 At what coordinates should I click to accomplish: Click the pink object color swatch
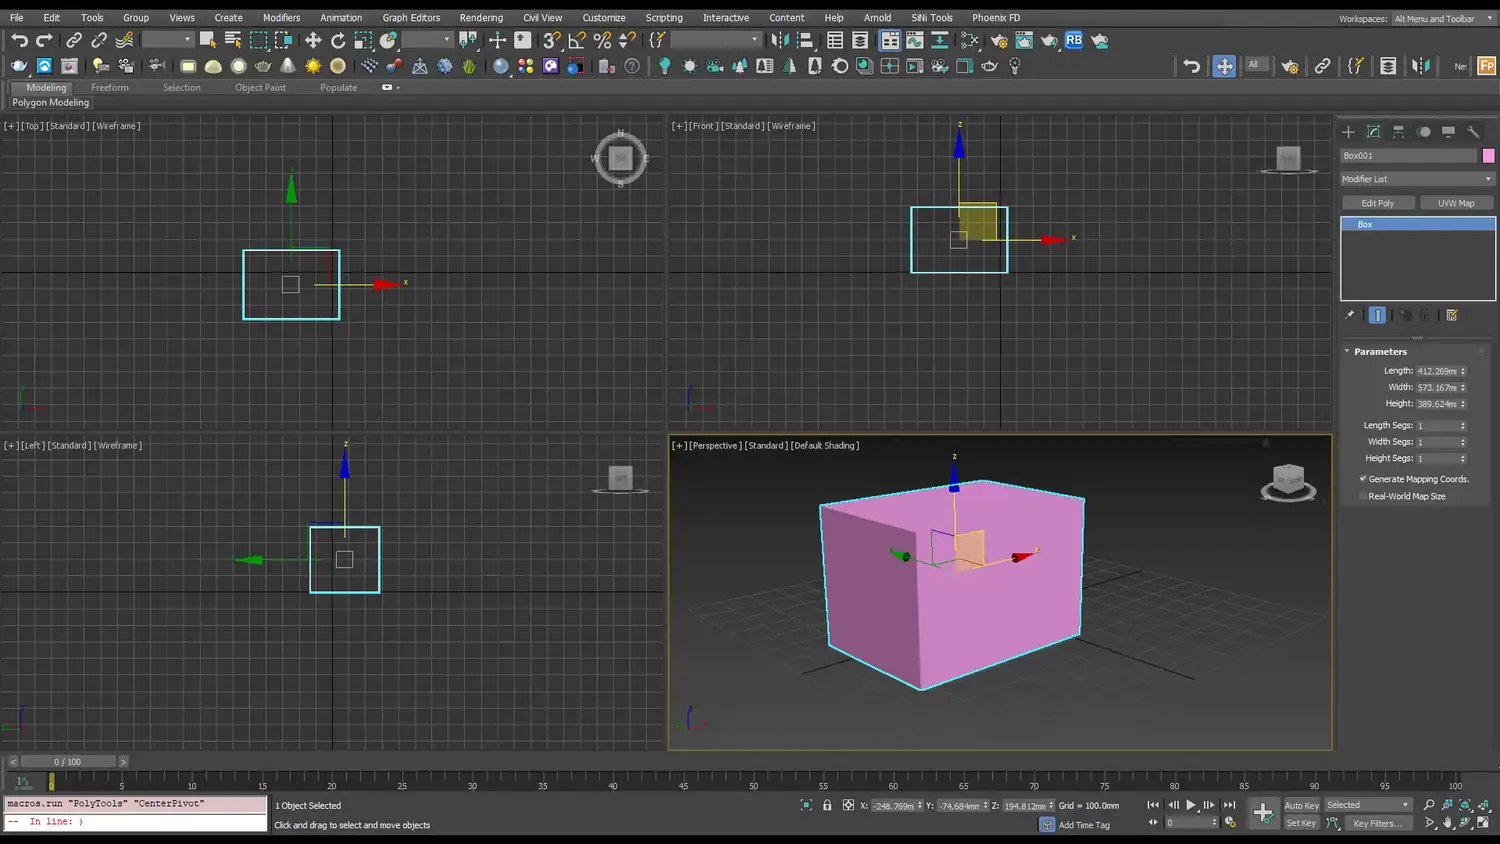1488,156
